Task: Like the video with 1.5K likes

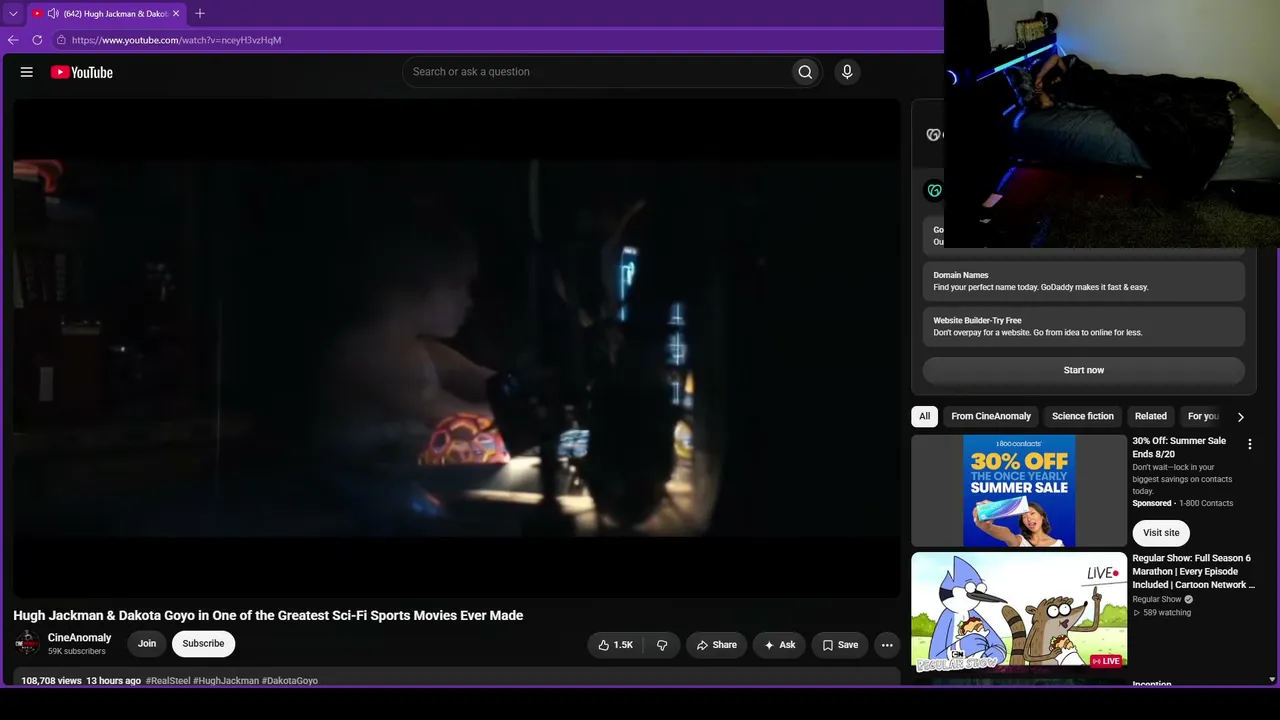Action: (x=615, y=645)
